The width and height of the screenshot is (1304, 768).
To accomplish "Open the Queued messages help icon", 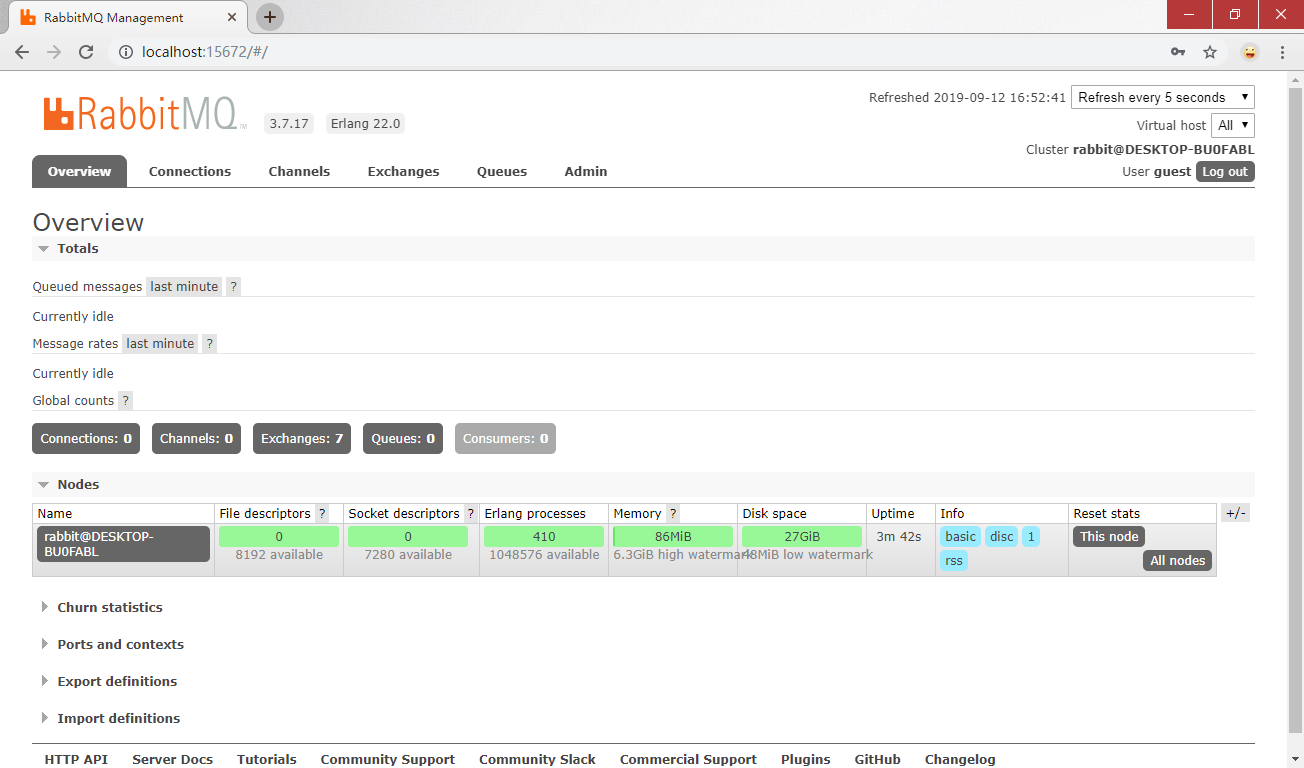I will (x=233, y=286).
